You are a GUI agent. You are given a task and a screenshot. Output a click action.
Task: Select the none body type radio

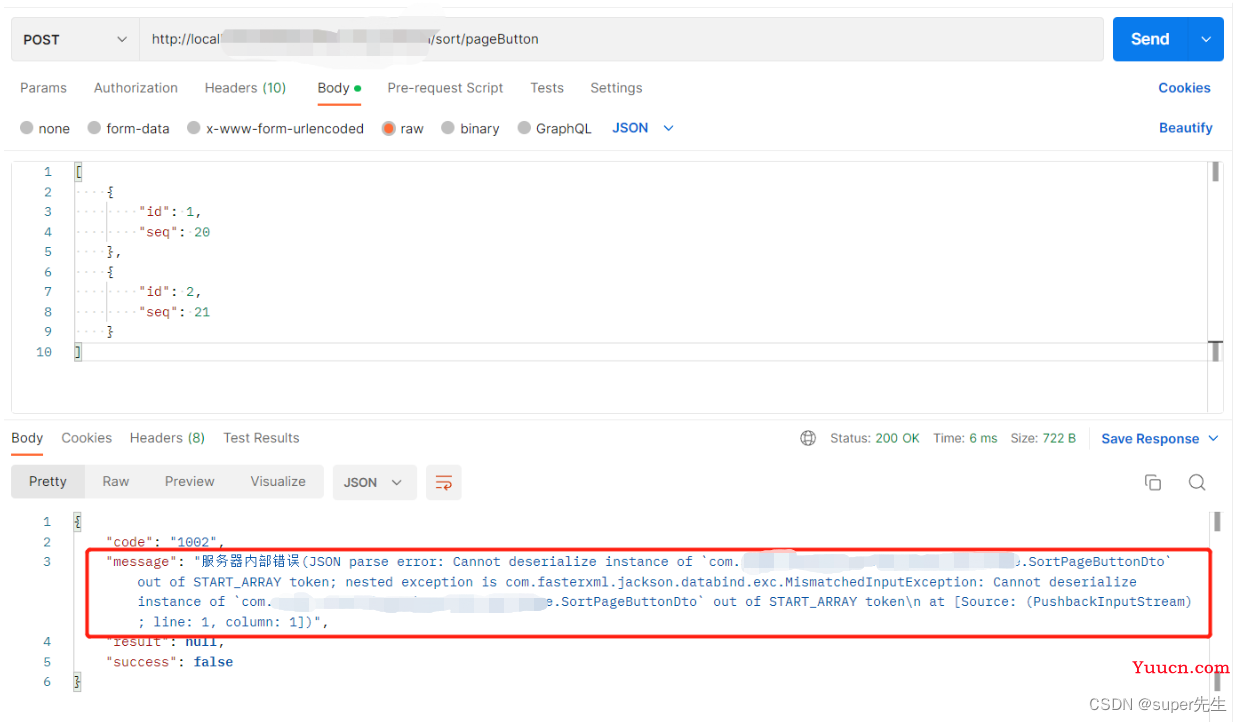27,128
